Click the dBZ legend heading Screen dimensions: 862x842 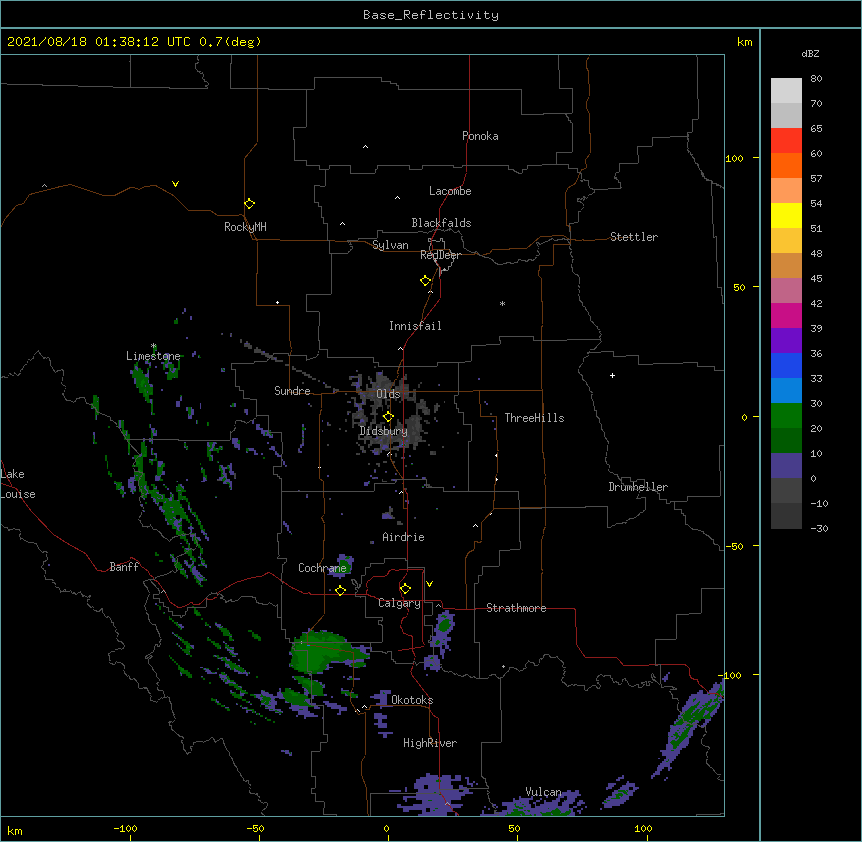coord(810,53)
